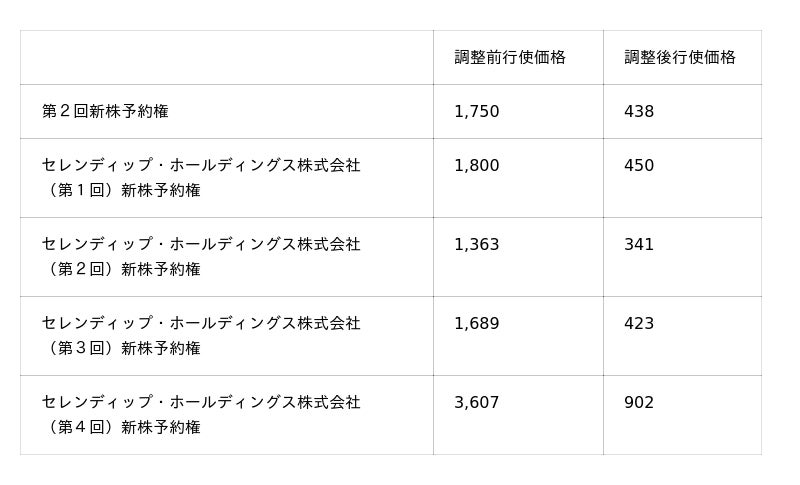The width and height of the screenshot is (800, 485).
Task: Select the first row label 第２回新株予約権 without company name
Action: pos(105,112)
